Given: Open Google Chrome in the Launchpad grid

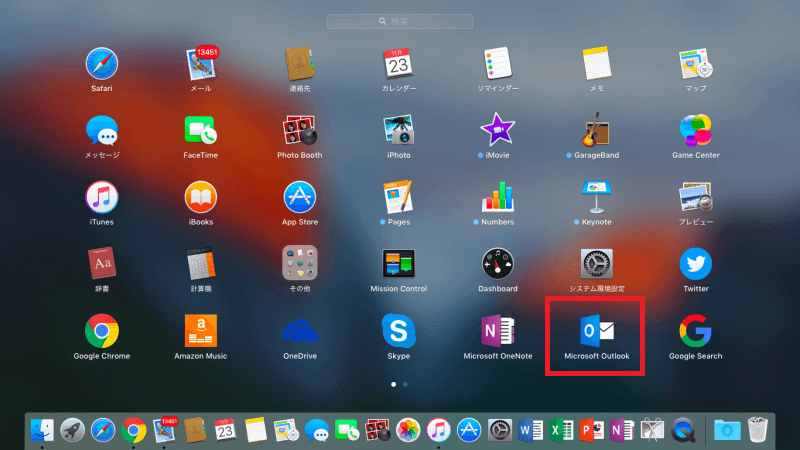Looking at the screenshot, I should coord(102,331).
